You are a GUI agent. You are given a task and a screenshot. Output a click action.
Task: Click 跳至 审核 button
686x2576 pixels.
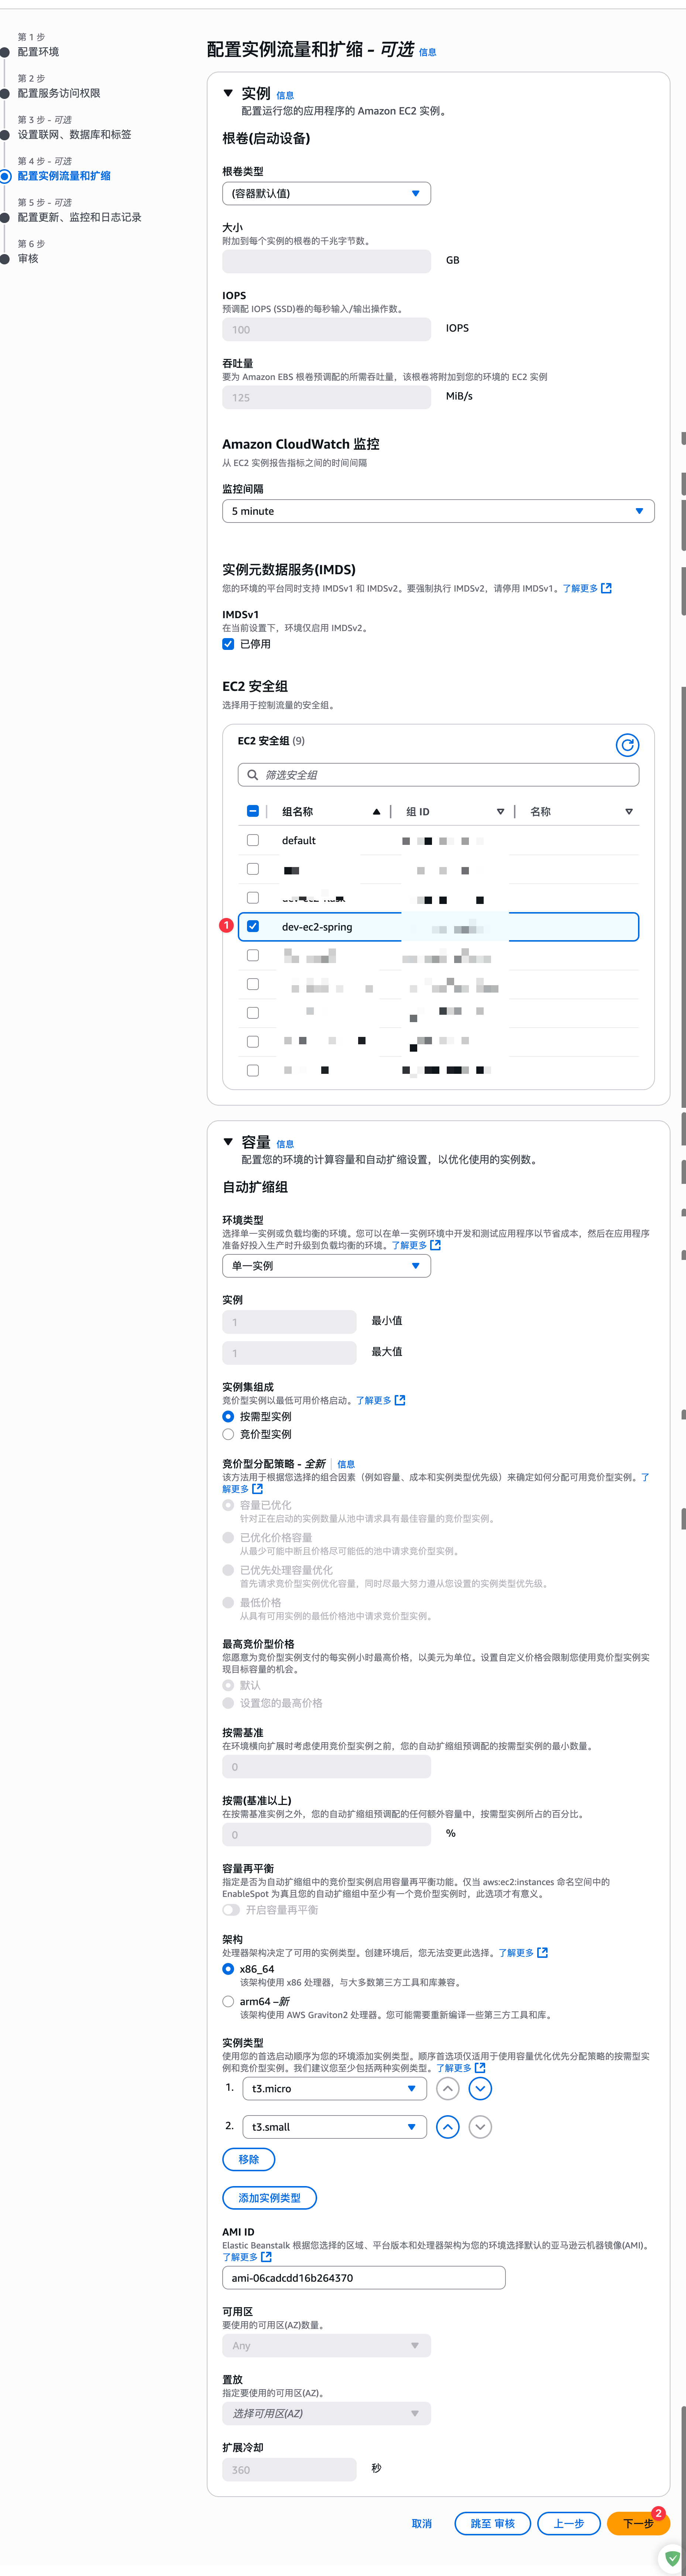(x=493, y=2523)
